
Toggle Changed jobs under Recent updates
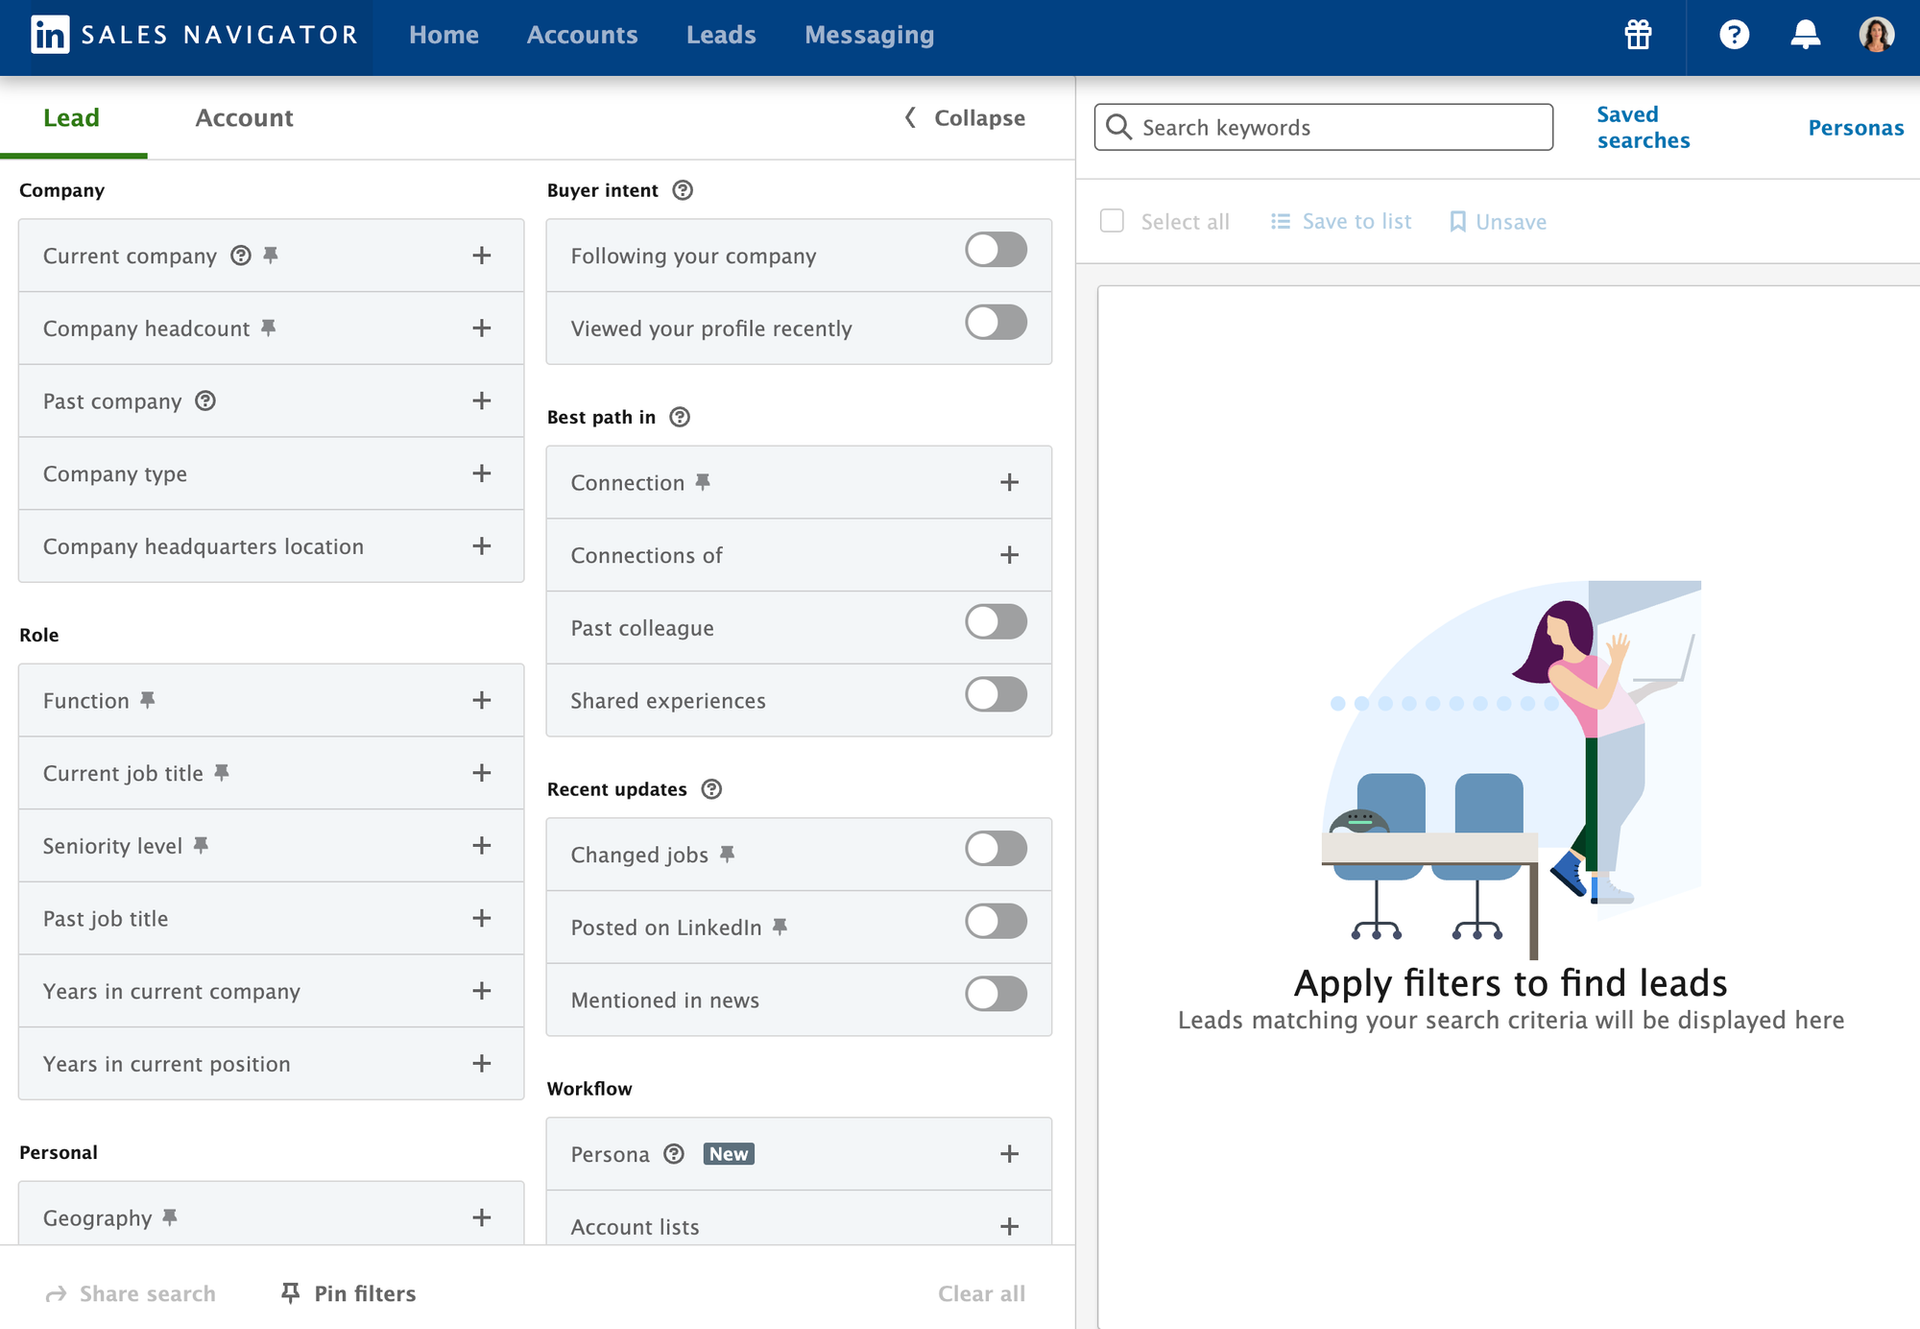(995, 849)
